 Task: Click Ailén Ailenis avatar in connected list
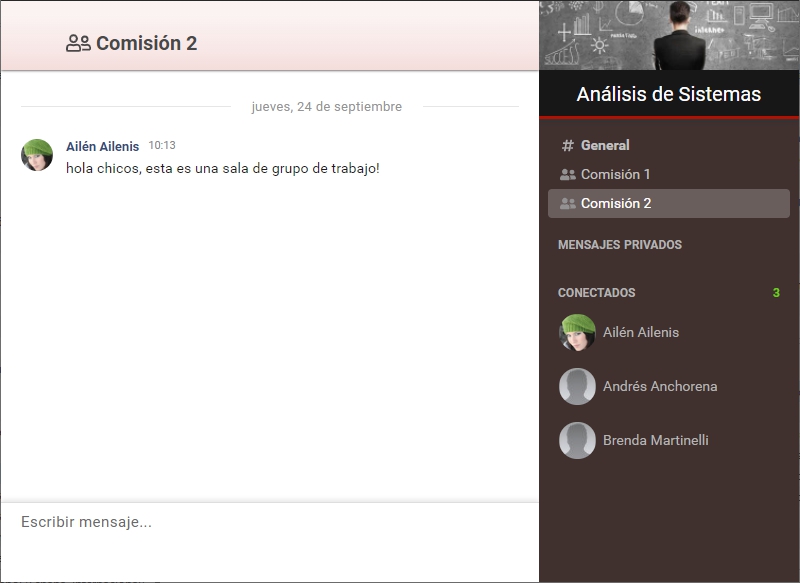(x=577, y=333)
